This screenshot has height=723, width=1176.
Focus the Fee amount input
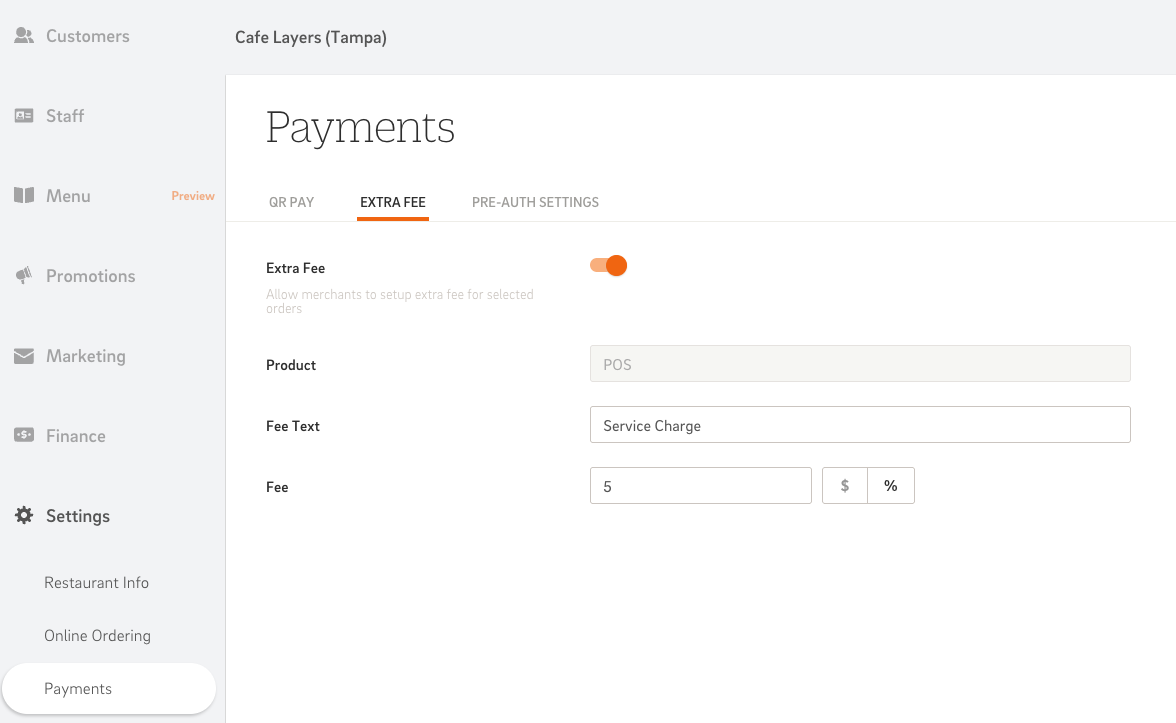coord(700,485)
